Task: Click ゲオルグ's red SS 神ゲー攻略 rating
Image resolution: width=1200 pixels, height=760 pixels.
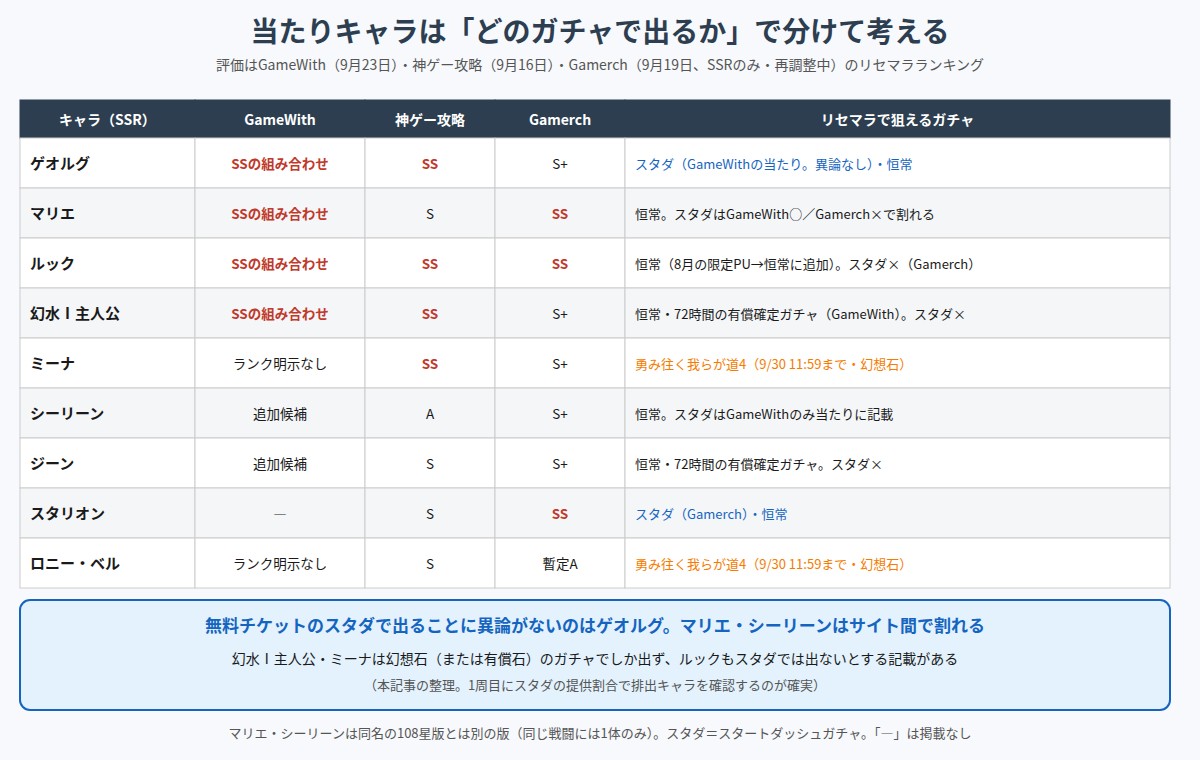Action: (x=430, y=164)
